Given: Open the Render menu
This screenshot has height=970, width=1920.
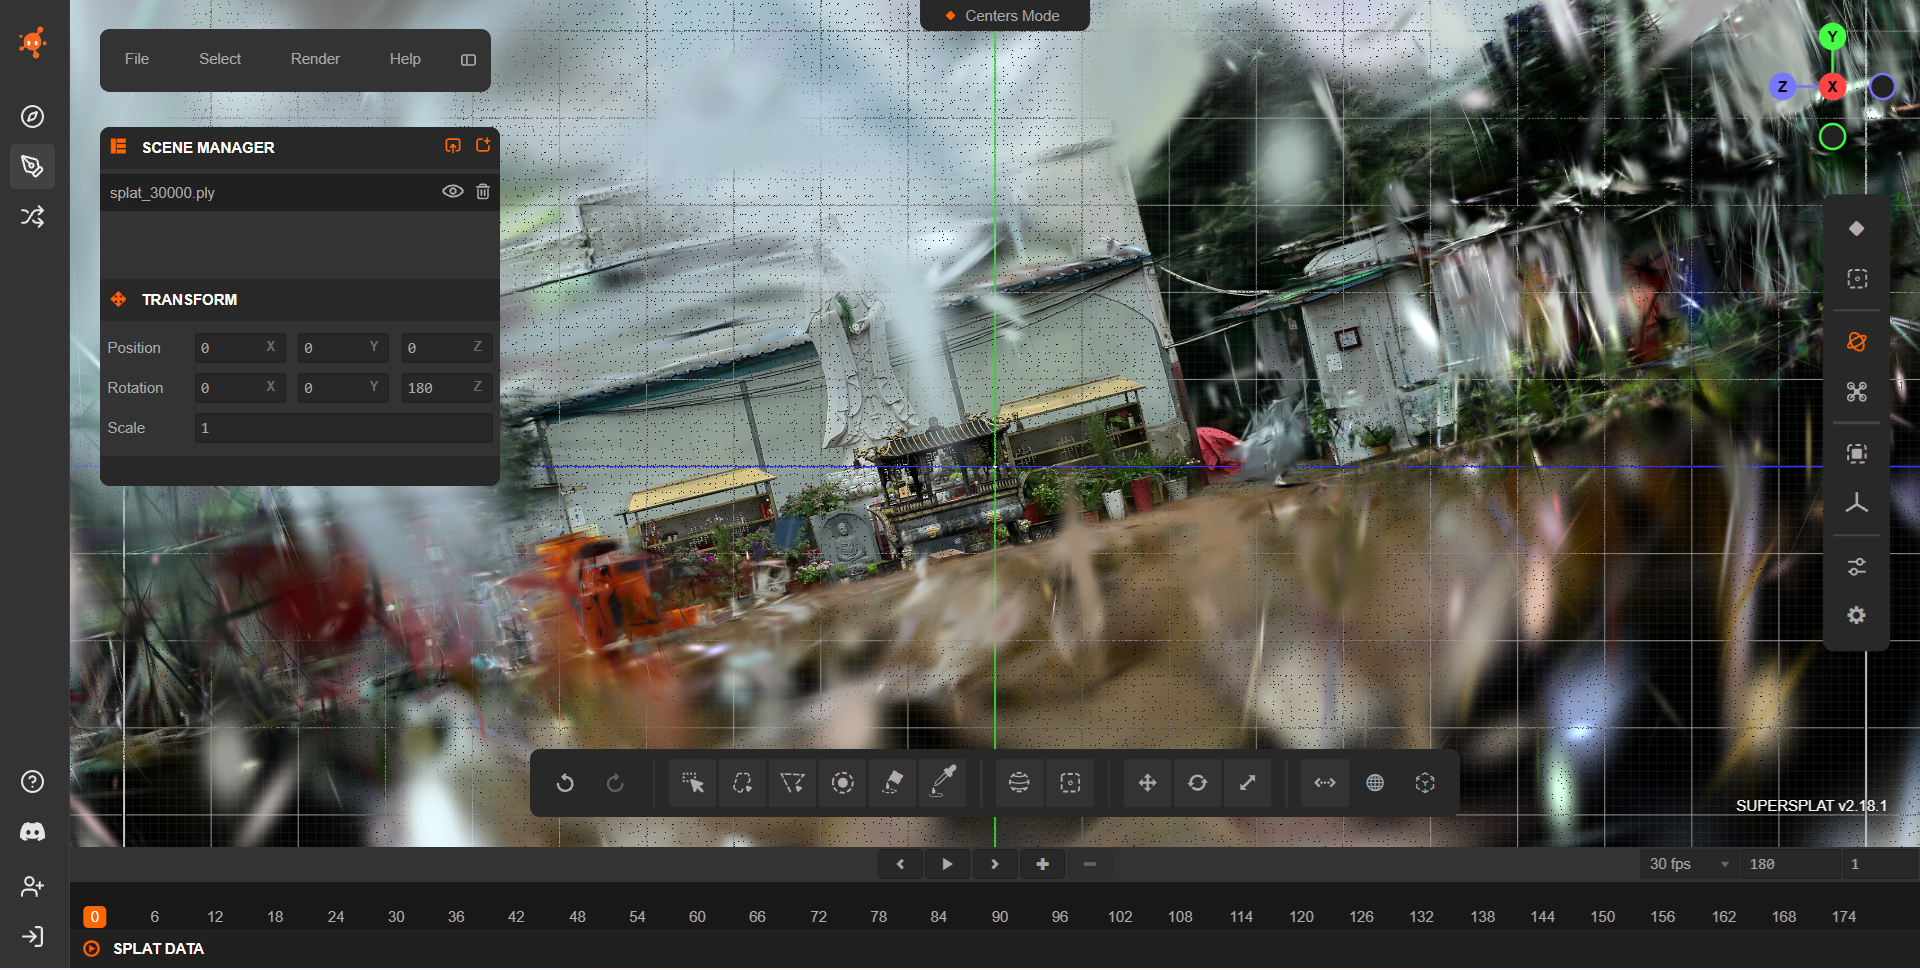Looking at the screenshot, I should [315, 59].
